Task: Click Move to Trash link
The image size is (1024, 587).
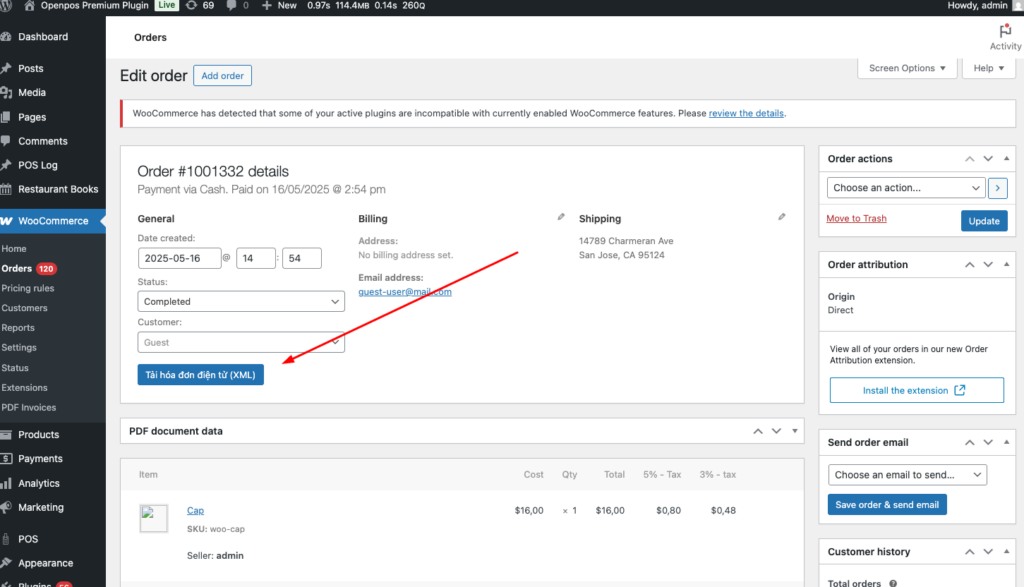Action: (x=856, y=219)
